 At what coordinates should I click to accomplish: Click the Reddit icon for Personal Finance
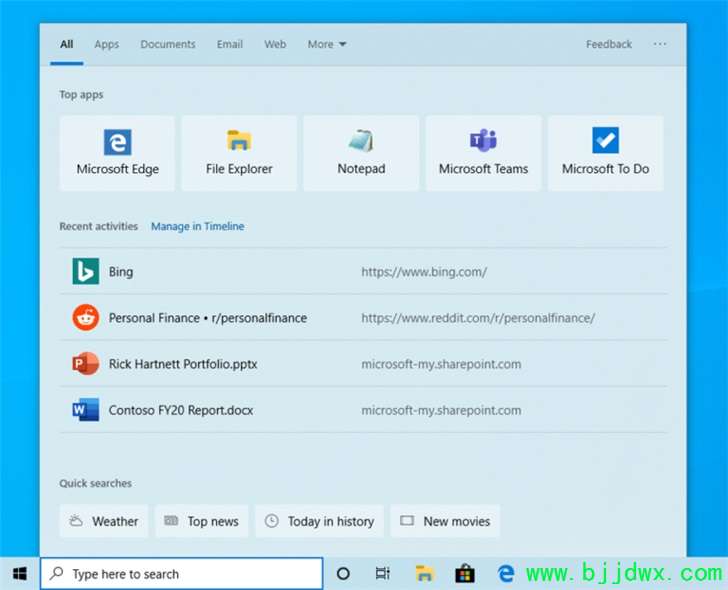point(86,318)
